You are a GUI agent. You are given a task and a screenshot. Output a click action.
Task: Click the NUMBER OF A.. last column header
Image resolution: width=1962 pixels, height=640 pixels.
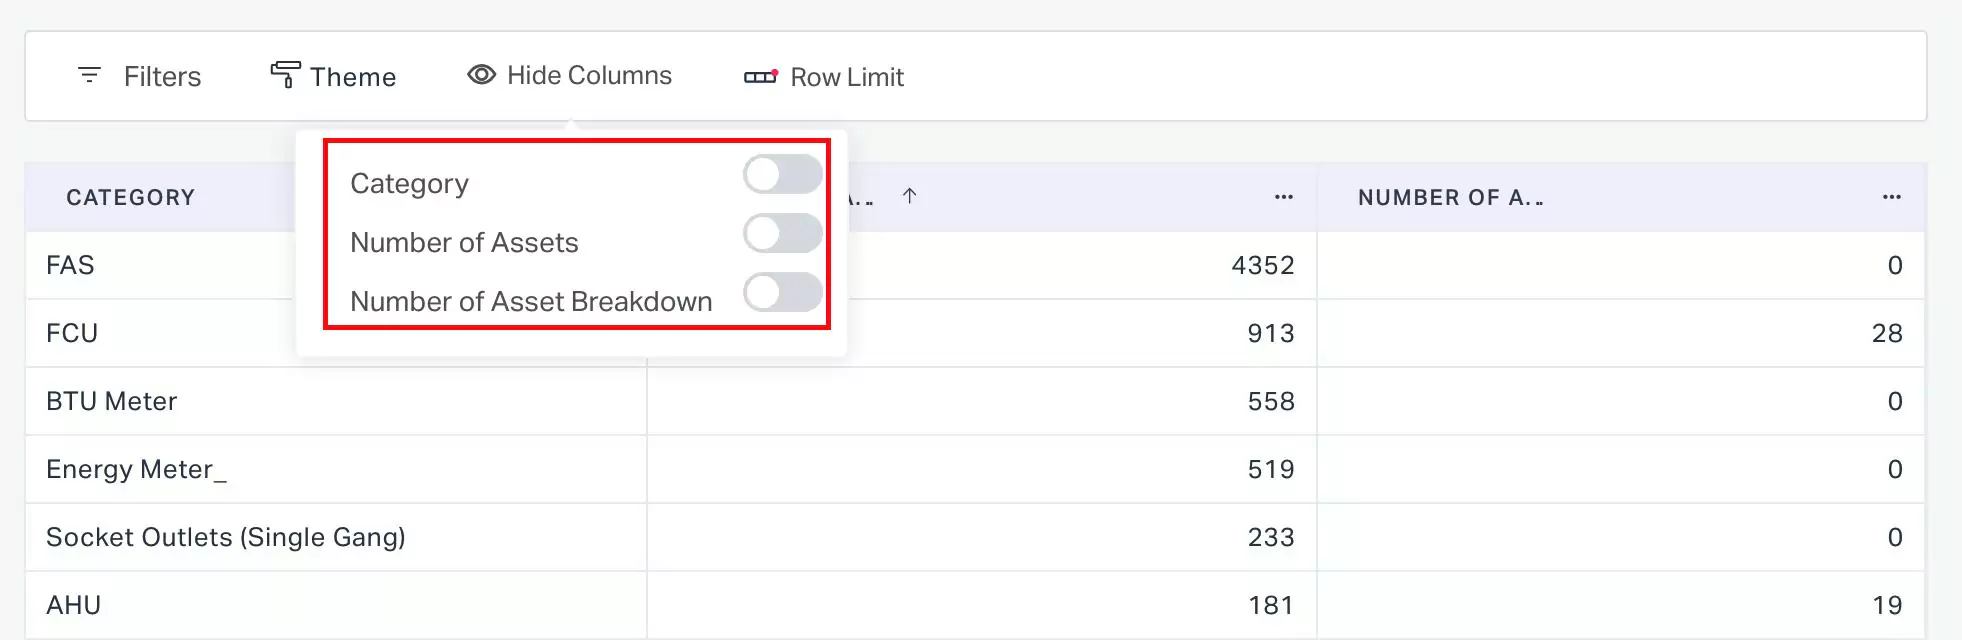[x=1451, y=198]
